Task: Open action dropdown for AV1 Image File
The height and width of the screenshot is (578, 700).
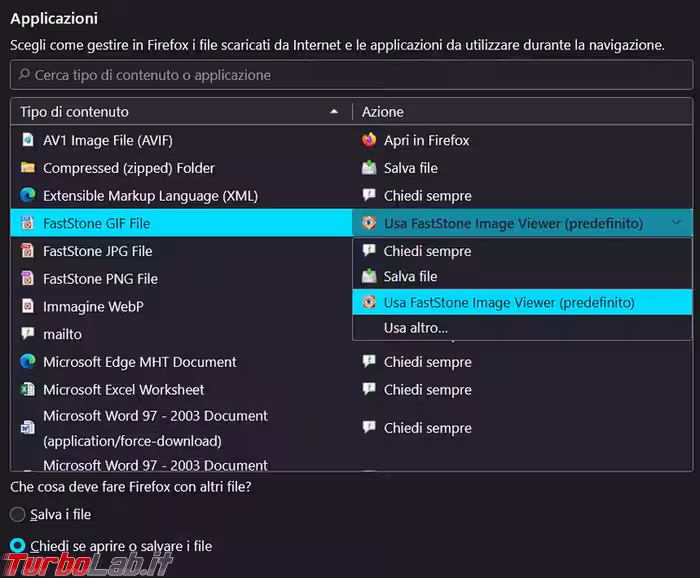Action: (521, 141)
